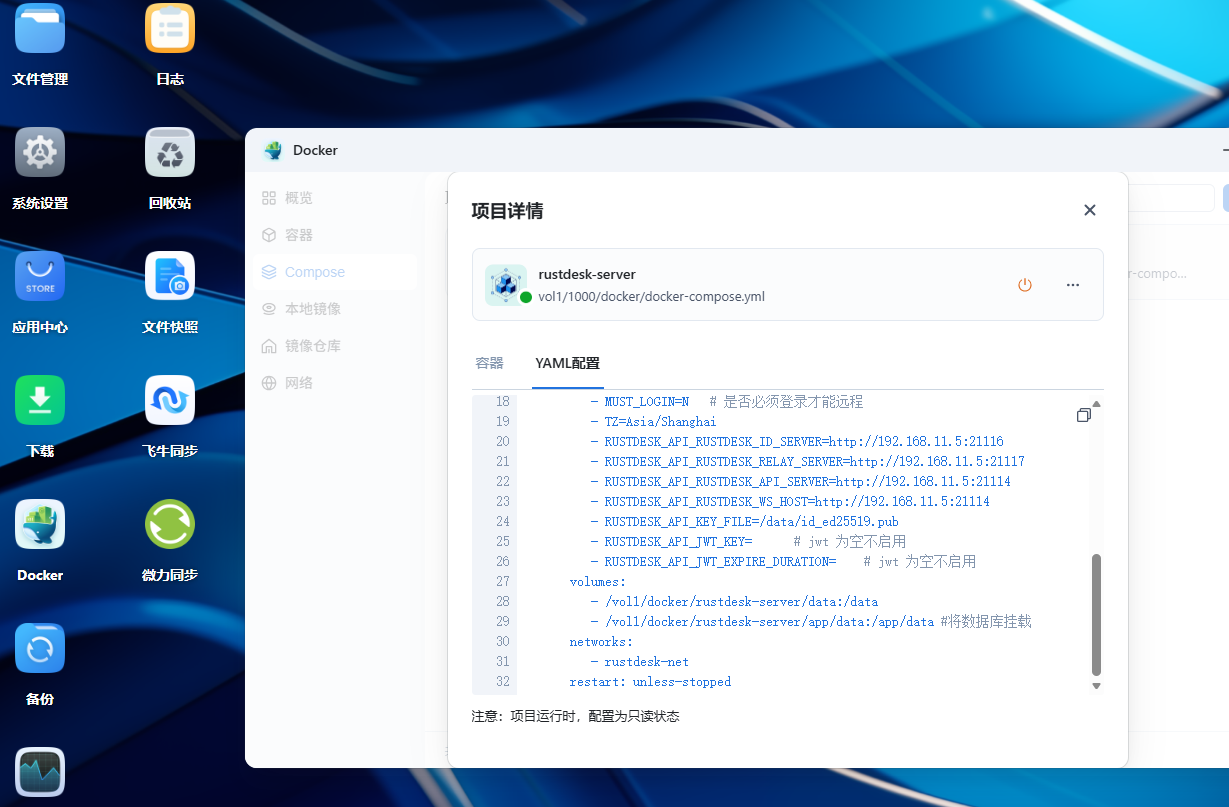Open the 备份 backup icon
Screen dimensions: 1229x807
[40, 648]
